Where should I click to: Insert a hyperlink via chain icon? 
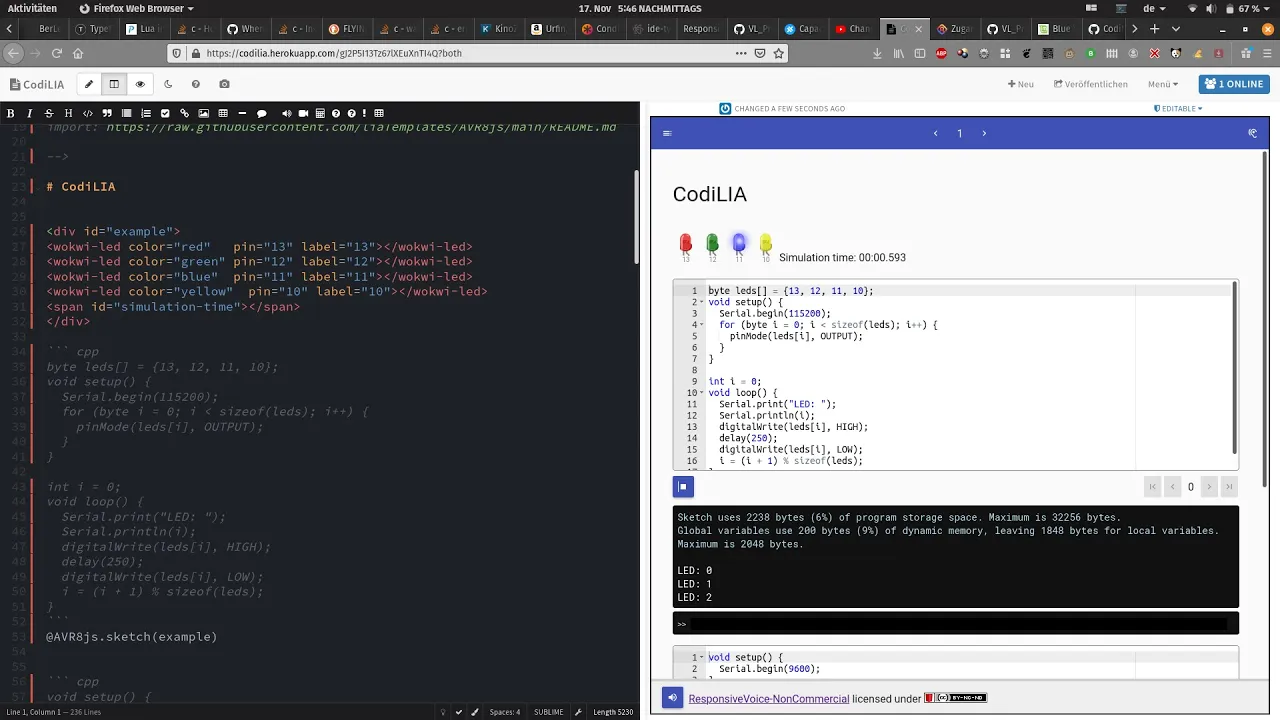(x=185, y=113)
